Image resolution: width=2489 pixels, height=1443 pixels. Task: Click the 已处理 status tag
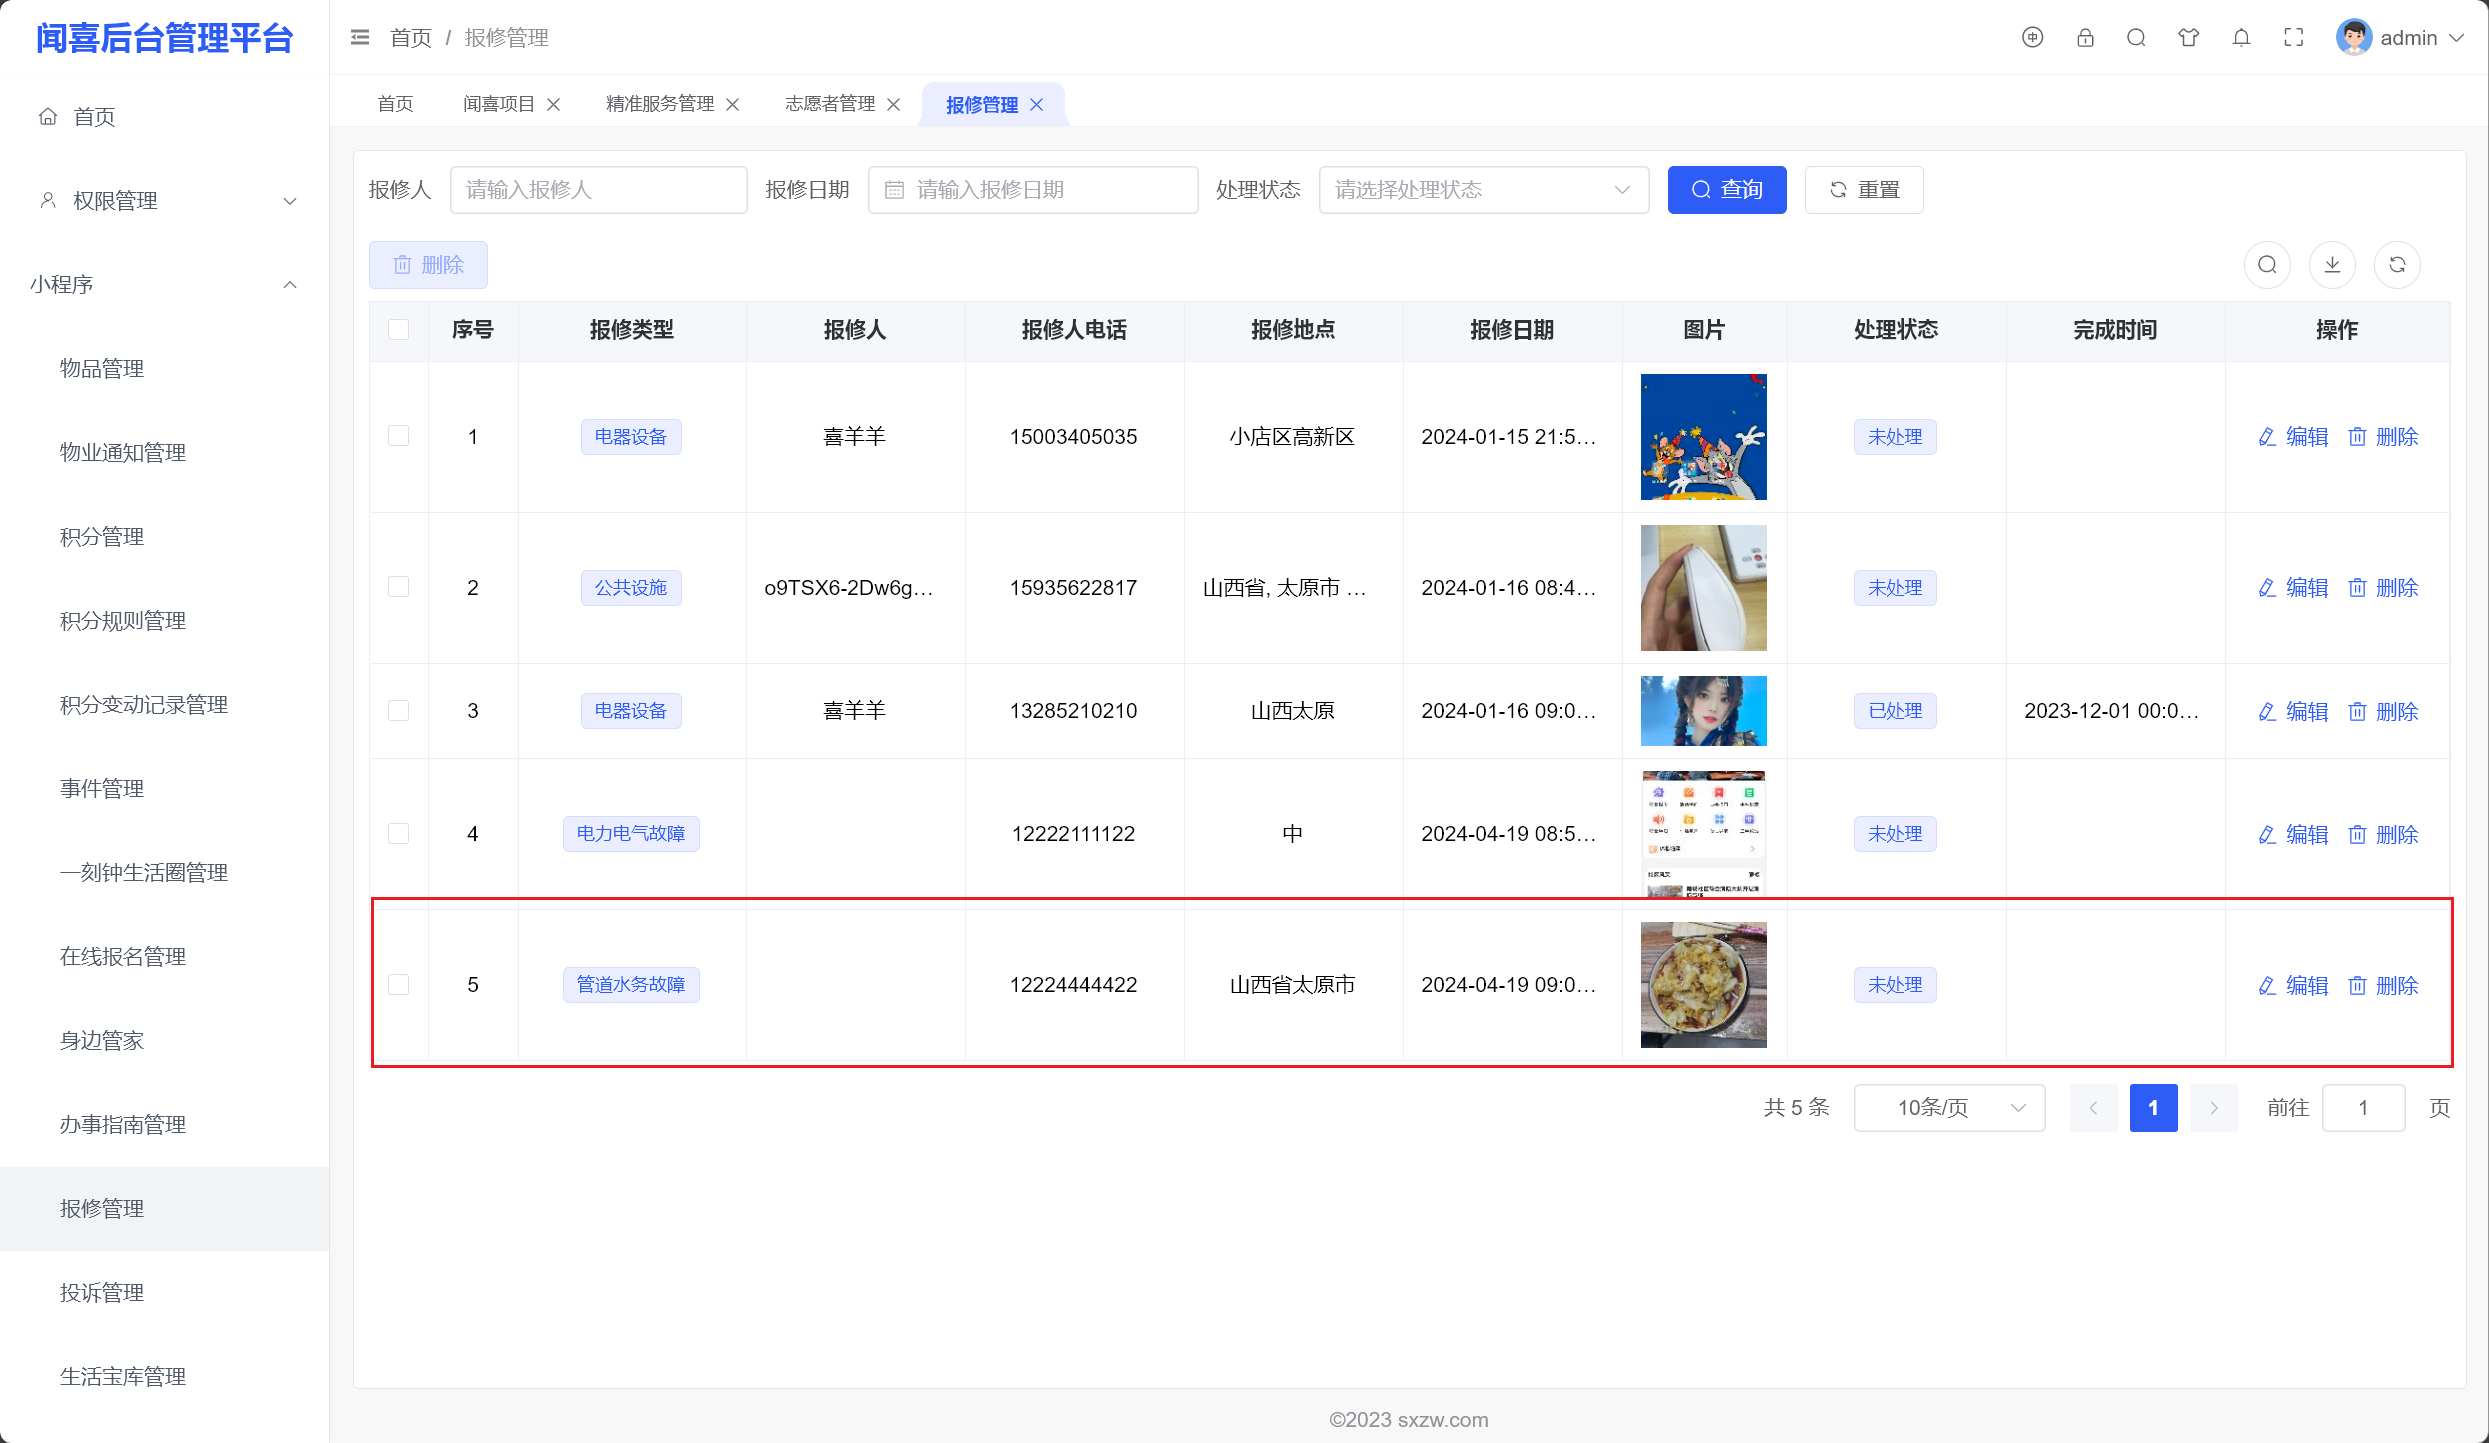tap(1895, 711)
